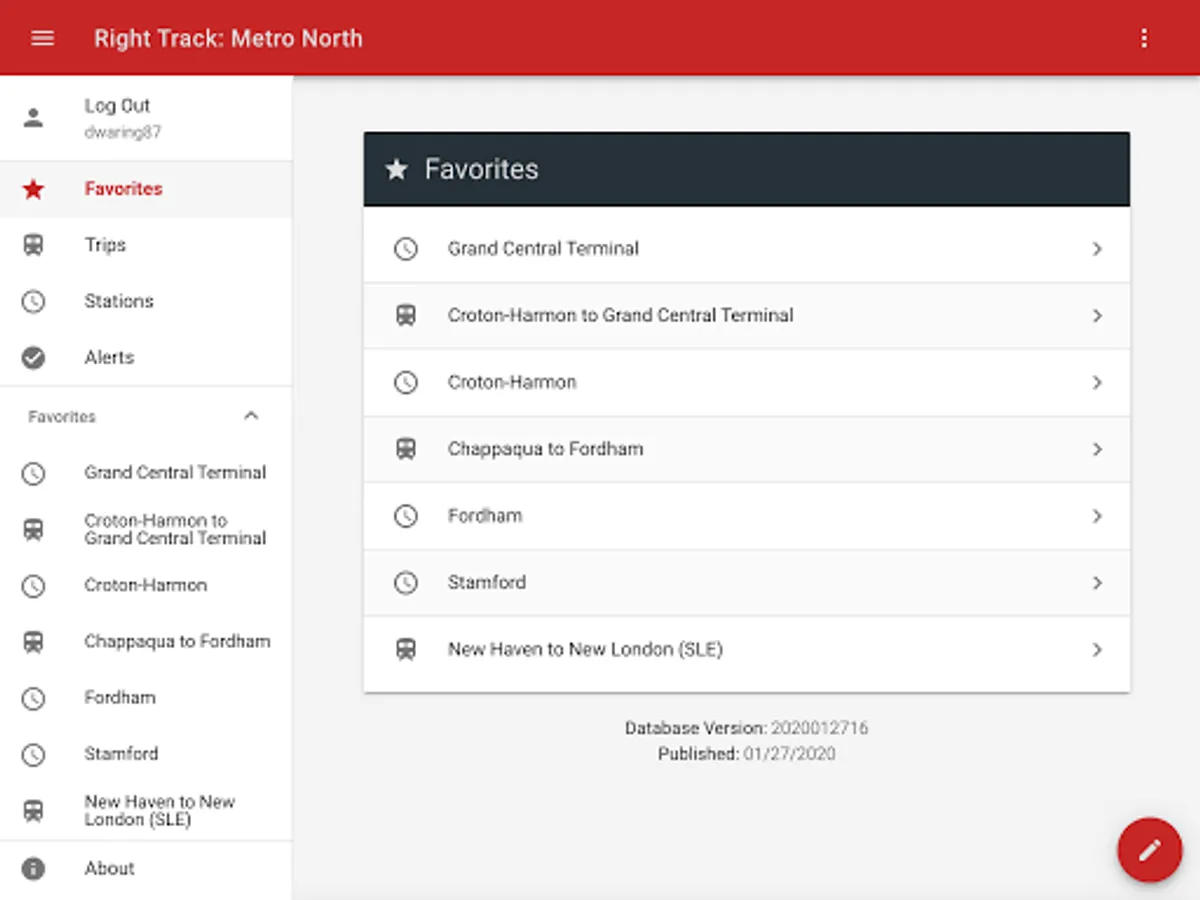Open sidebar favorite Croton-Harmon to Grand Central Terminal

point(146,529)
